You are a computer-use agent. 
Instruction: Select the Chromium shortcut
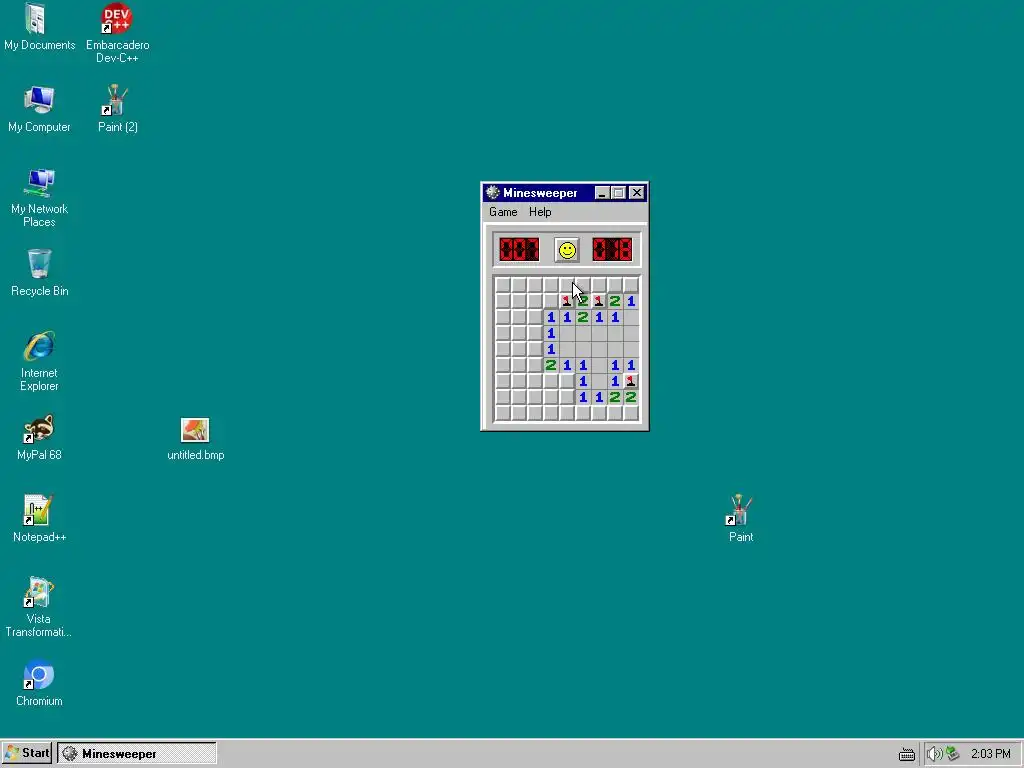(39, 683)
